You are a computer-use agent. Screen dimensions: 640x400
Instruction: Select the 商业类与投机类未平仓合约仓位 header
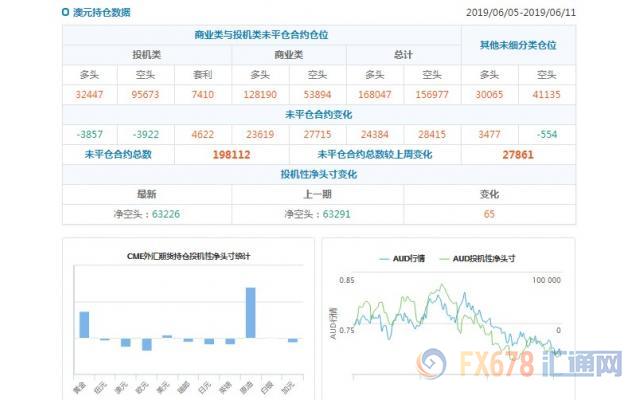[261, 35]
